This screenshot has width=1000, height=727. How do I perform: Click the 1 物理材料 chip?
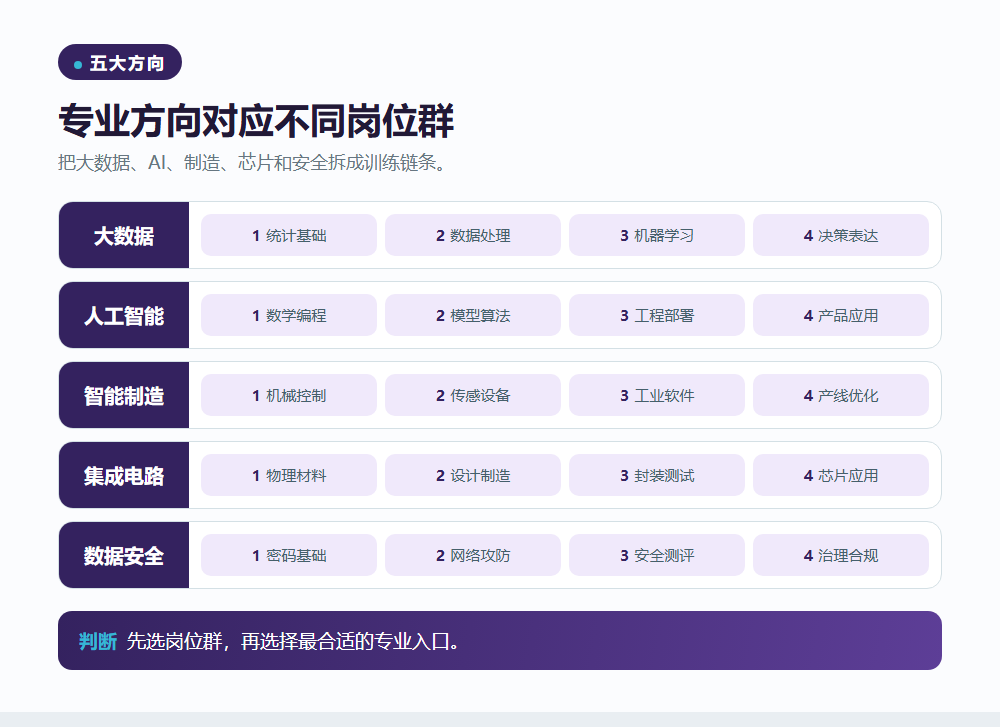click(x=289, y=475)
